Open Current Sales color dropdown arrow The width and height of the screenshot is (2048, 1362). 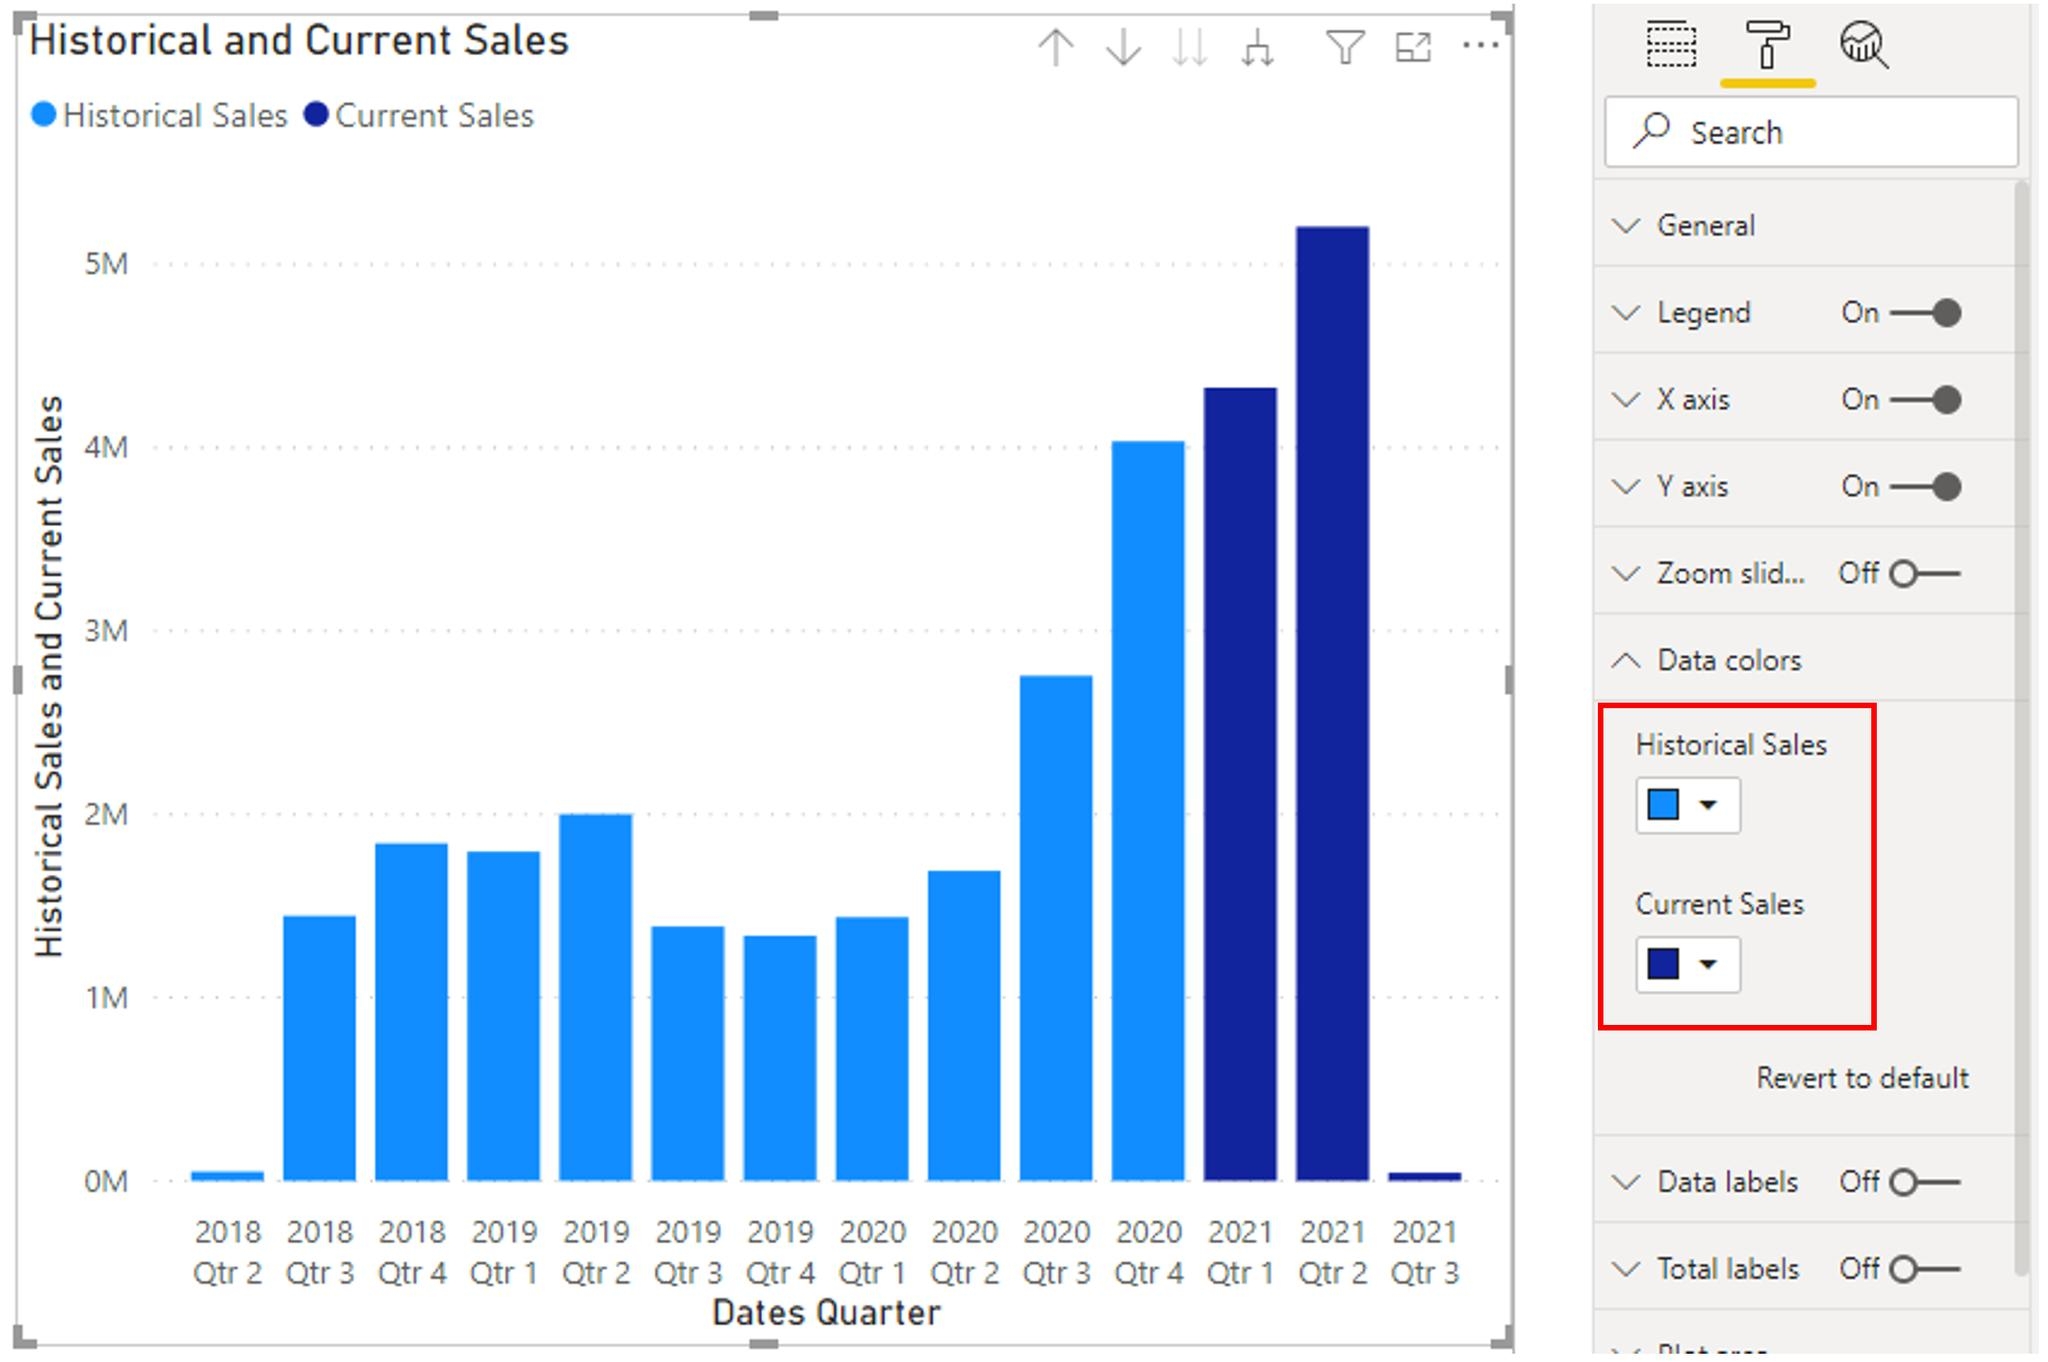click(1708, 964)
